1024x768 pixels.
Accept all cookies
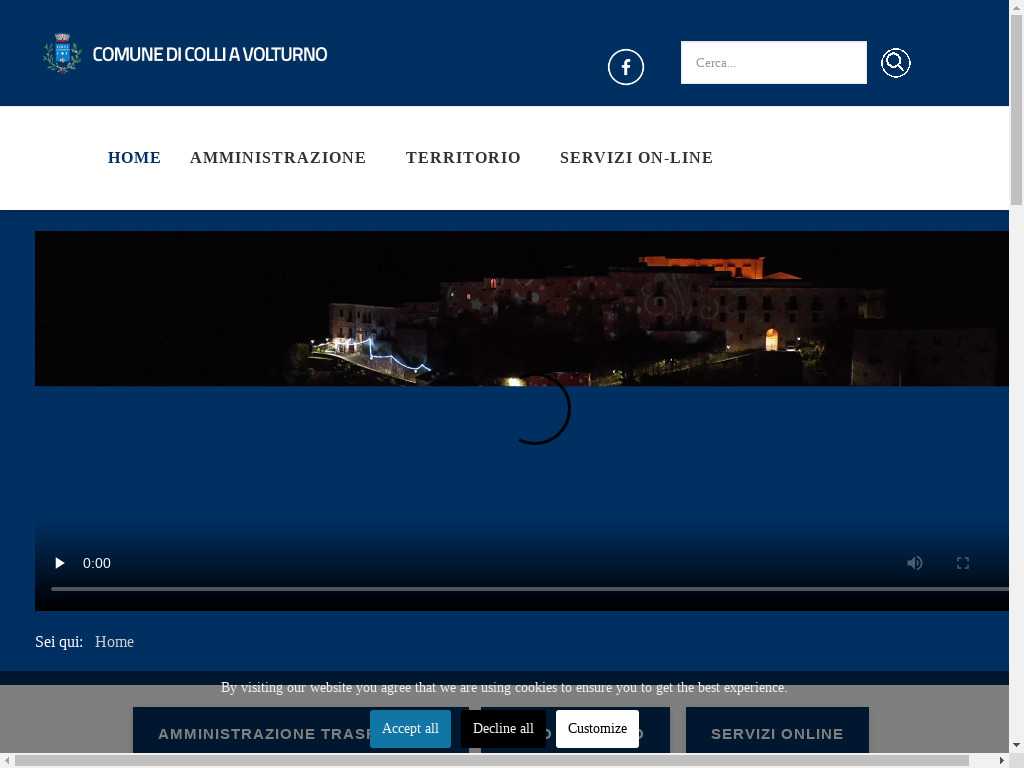(410, 729)
